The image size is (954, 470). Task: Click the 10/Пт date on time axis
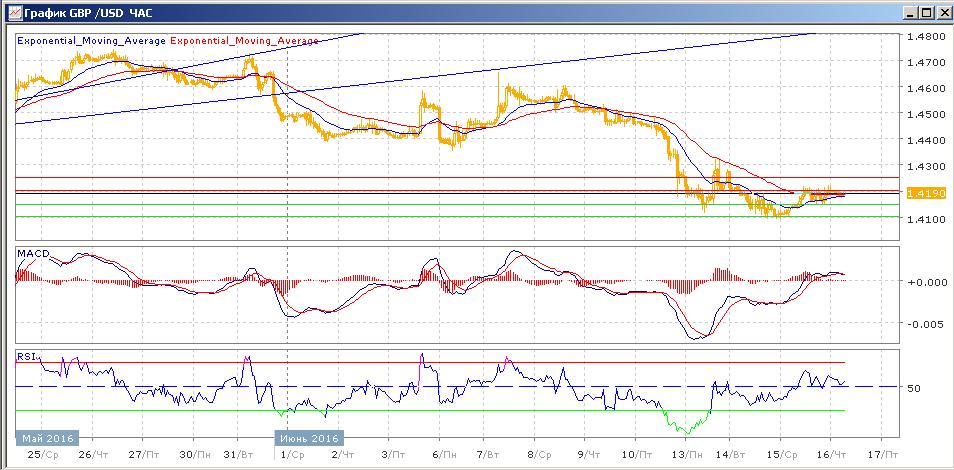tap(636, 454)
